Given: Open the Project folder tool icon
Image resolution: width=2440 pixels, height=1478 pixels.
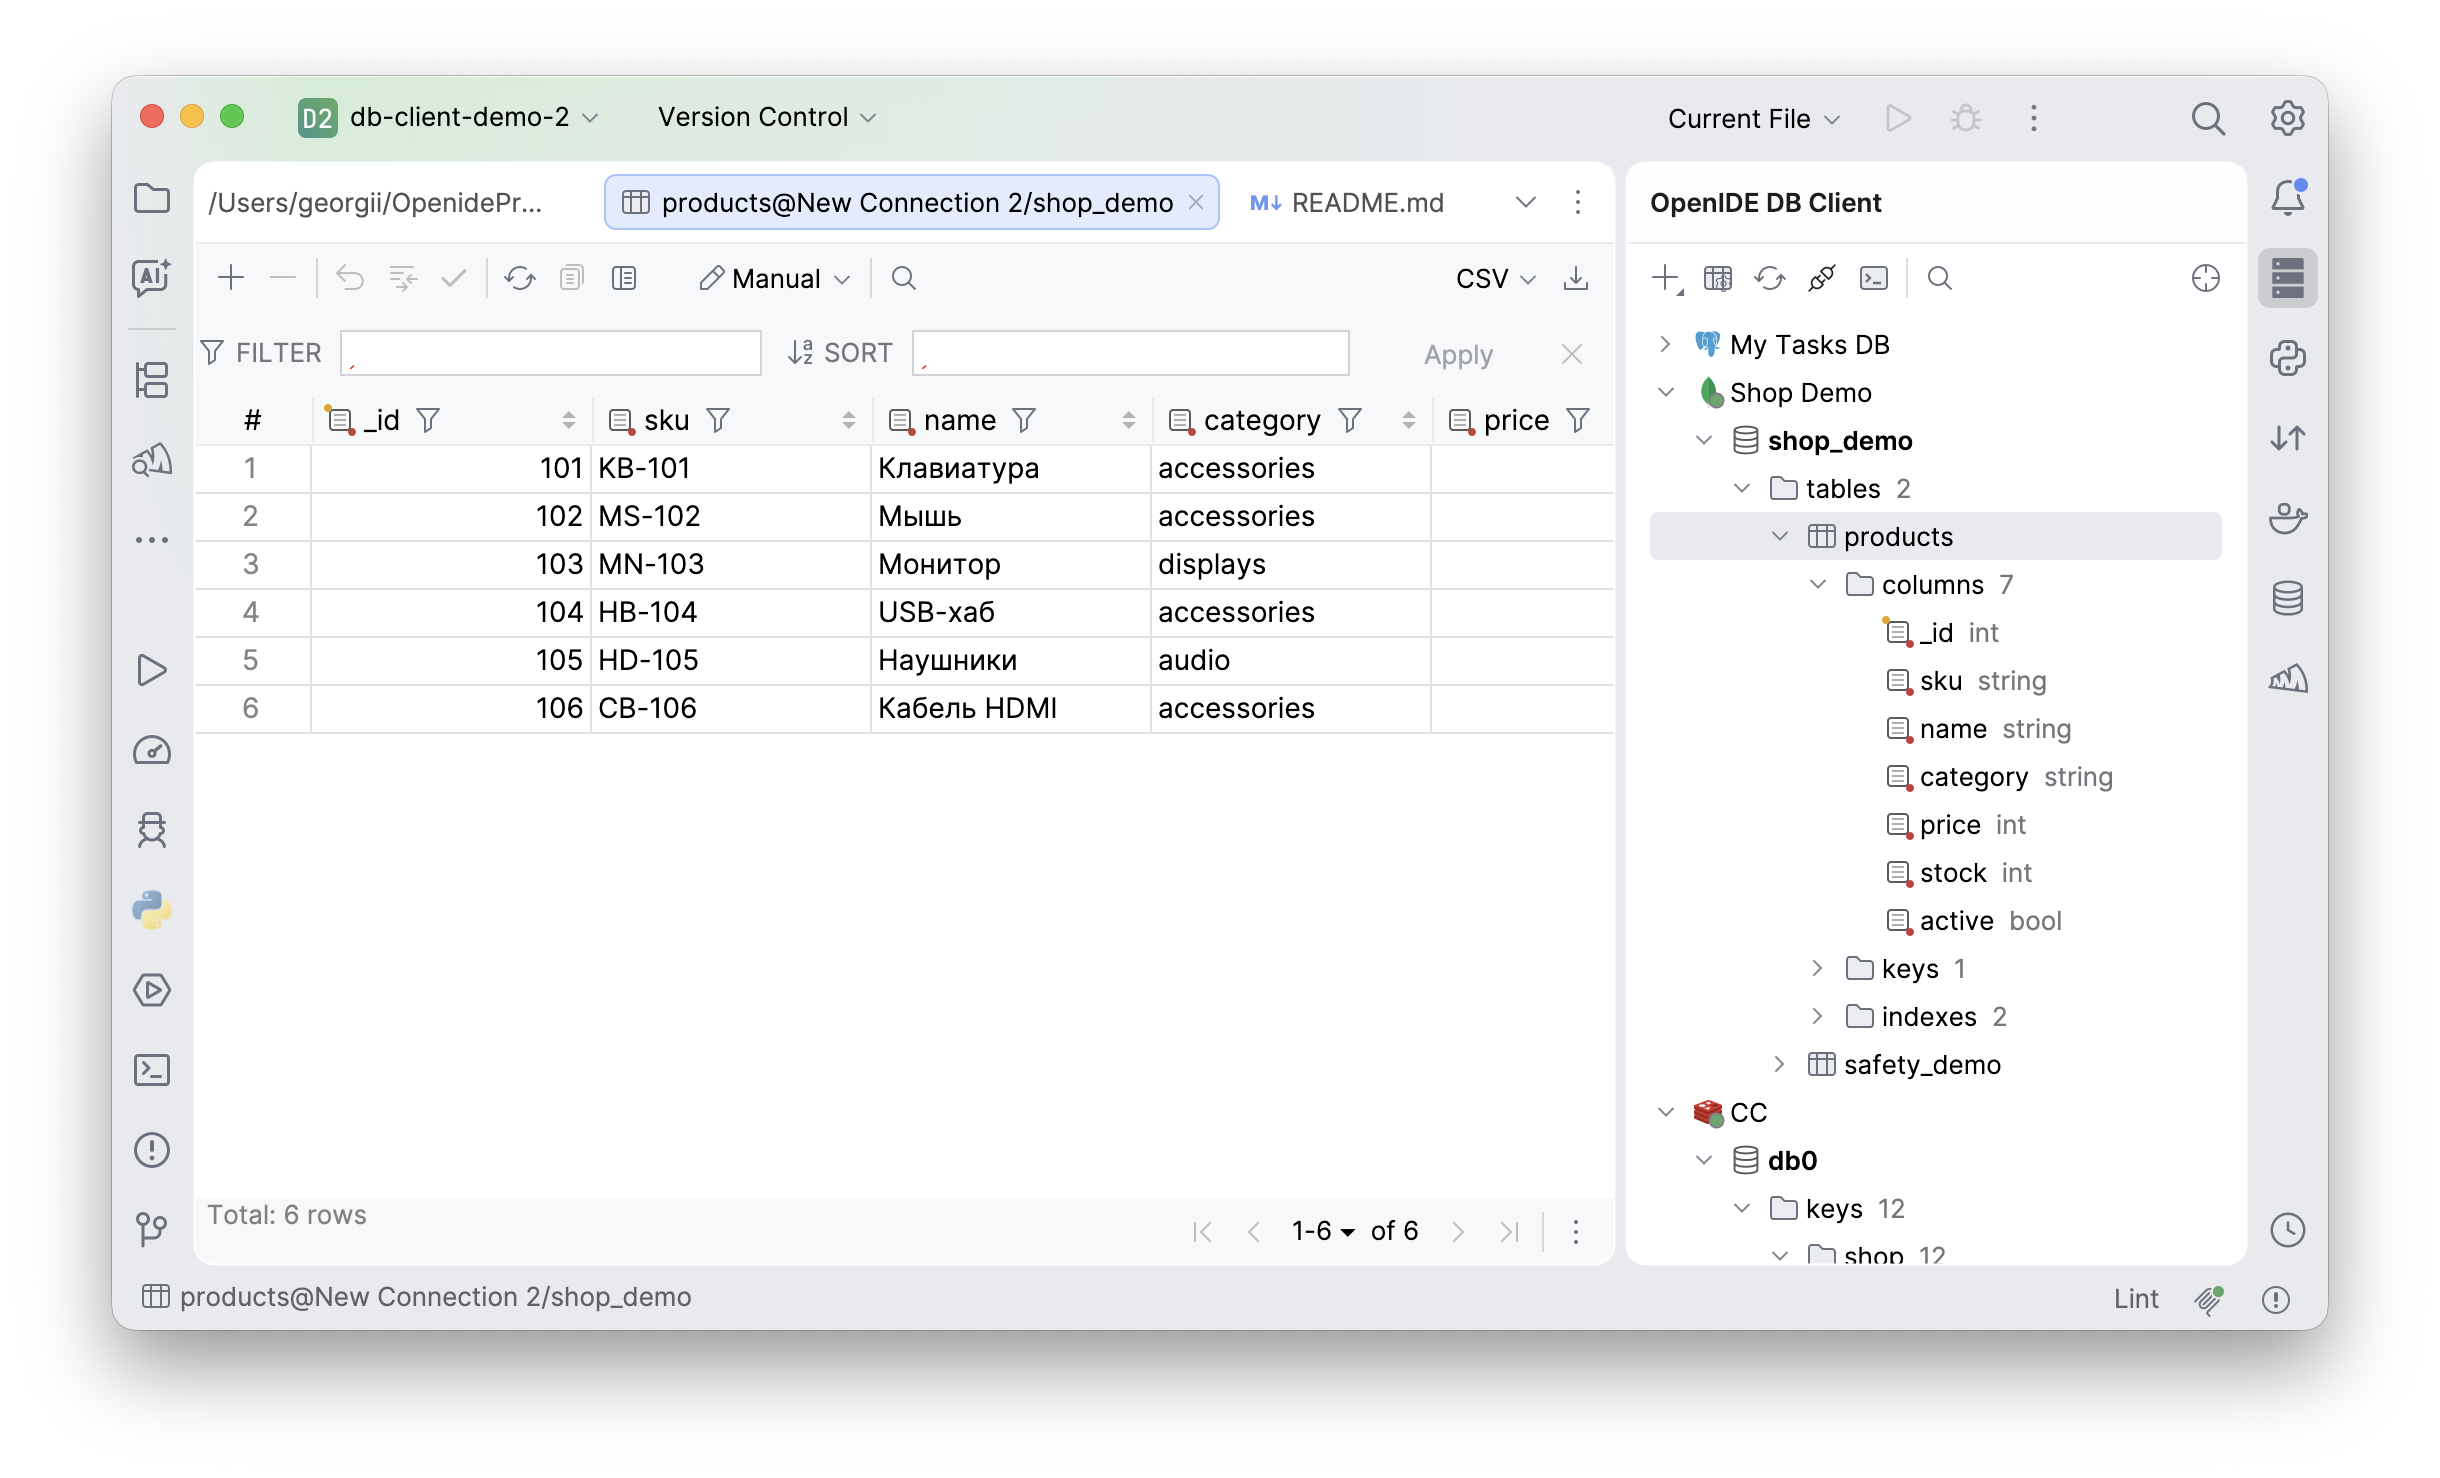Looking at the screenshot, I should [x=152, y=198].
